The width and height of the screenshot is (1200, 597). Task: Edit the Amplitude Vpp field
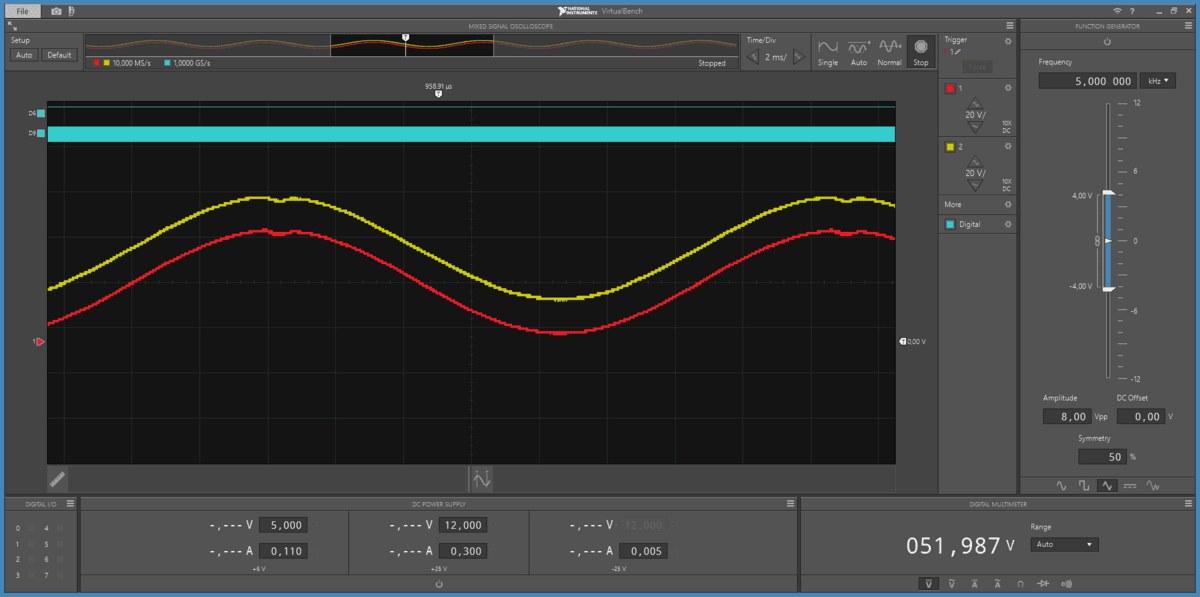click(x=1066, y=416)
